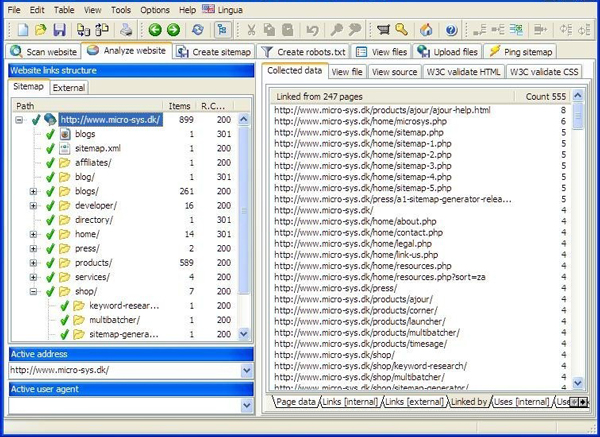The height and width of the screenshot is (437, 600).
Task: Click the blue Help question mark icon
Action: (x=451, y=30)
